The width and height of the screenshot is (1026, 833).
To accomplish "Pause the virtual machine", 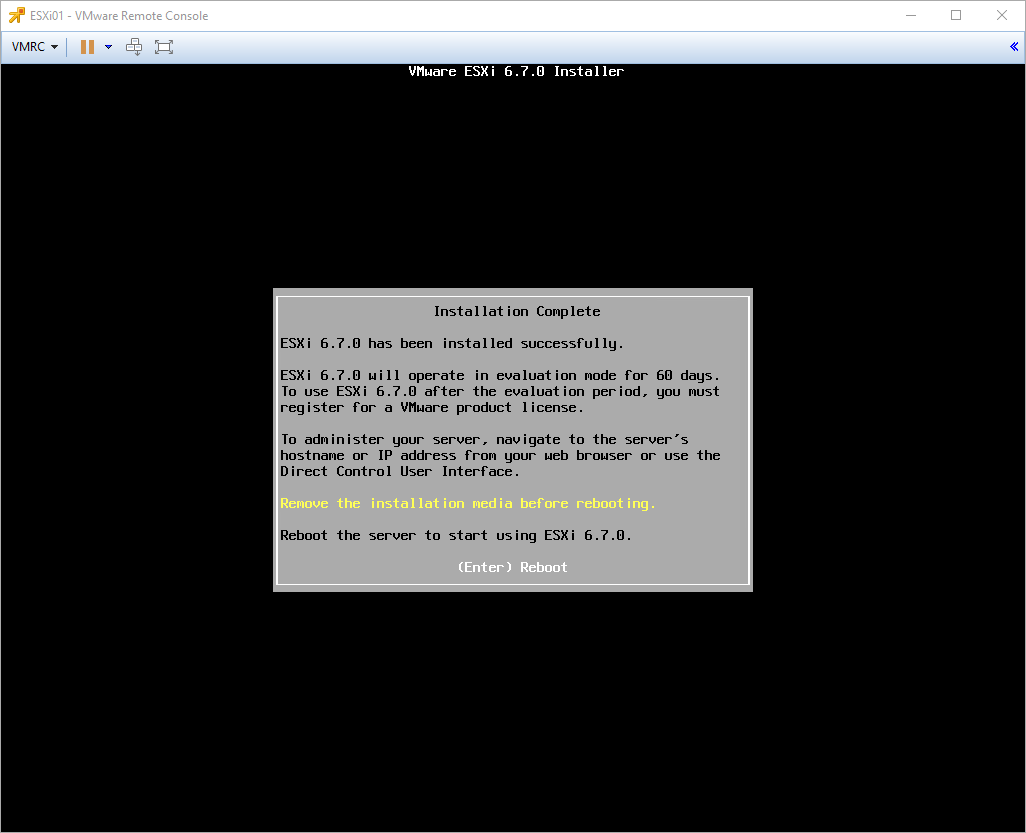I will [87, 46].
